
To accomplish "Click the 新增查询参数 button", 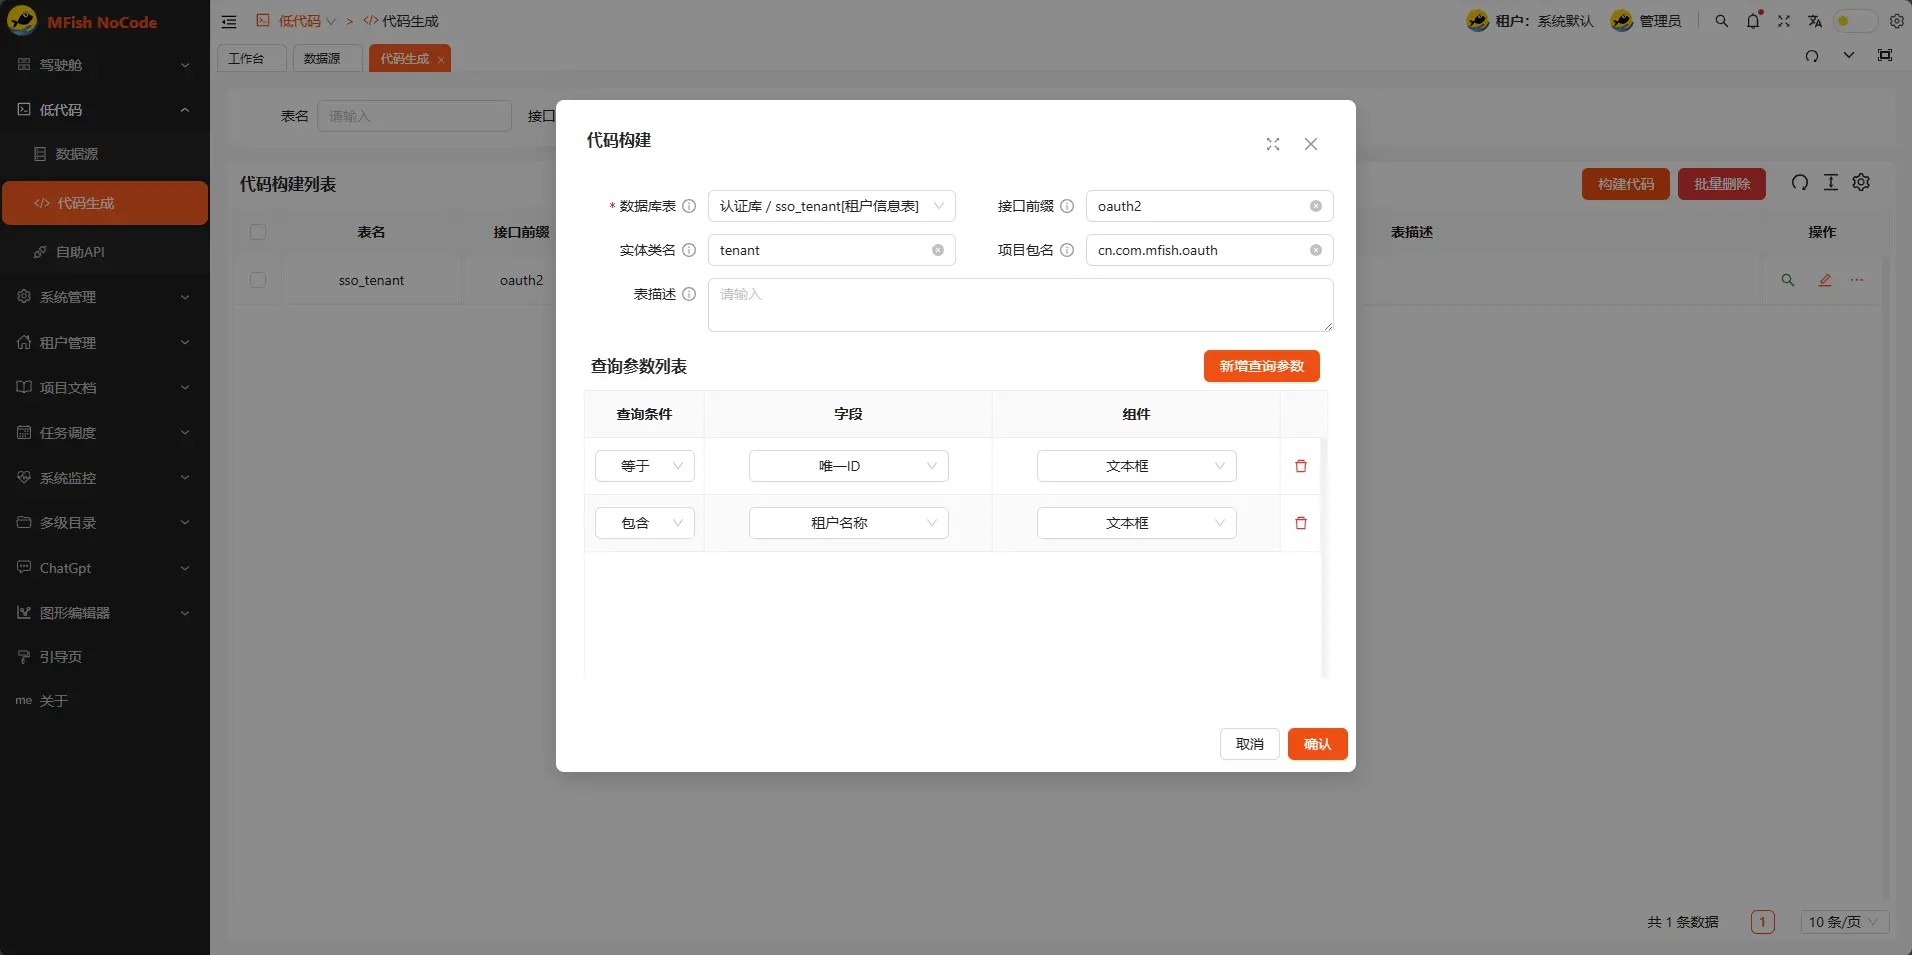I will click(x=1260, y=366).
